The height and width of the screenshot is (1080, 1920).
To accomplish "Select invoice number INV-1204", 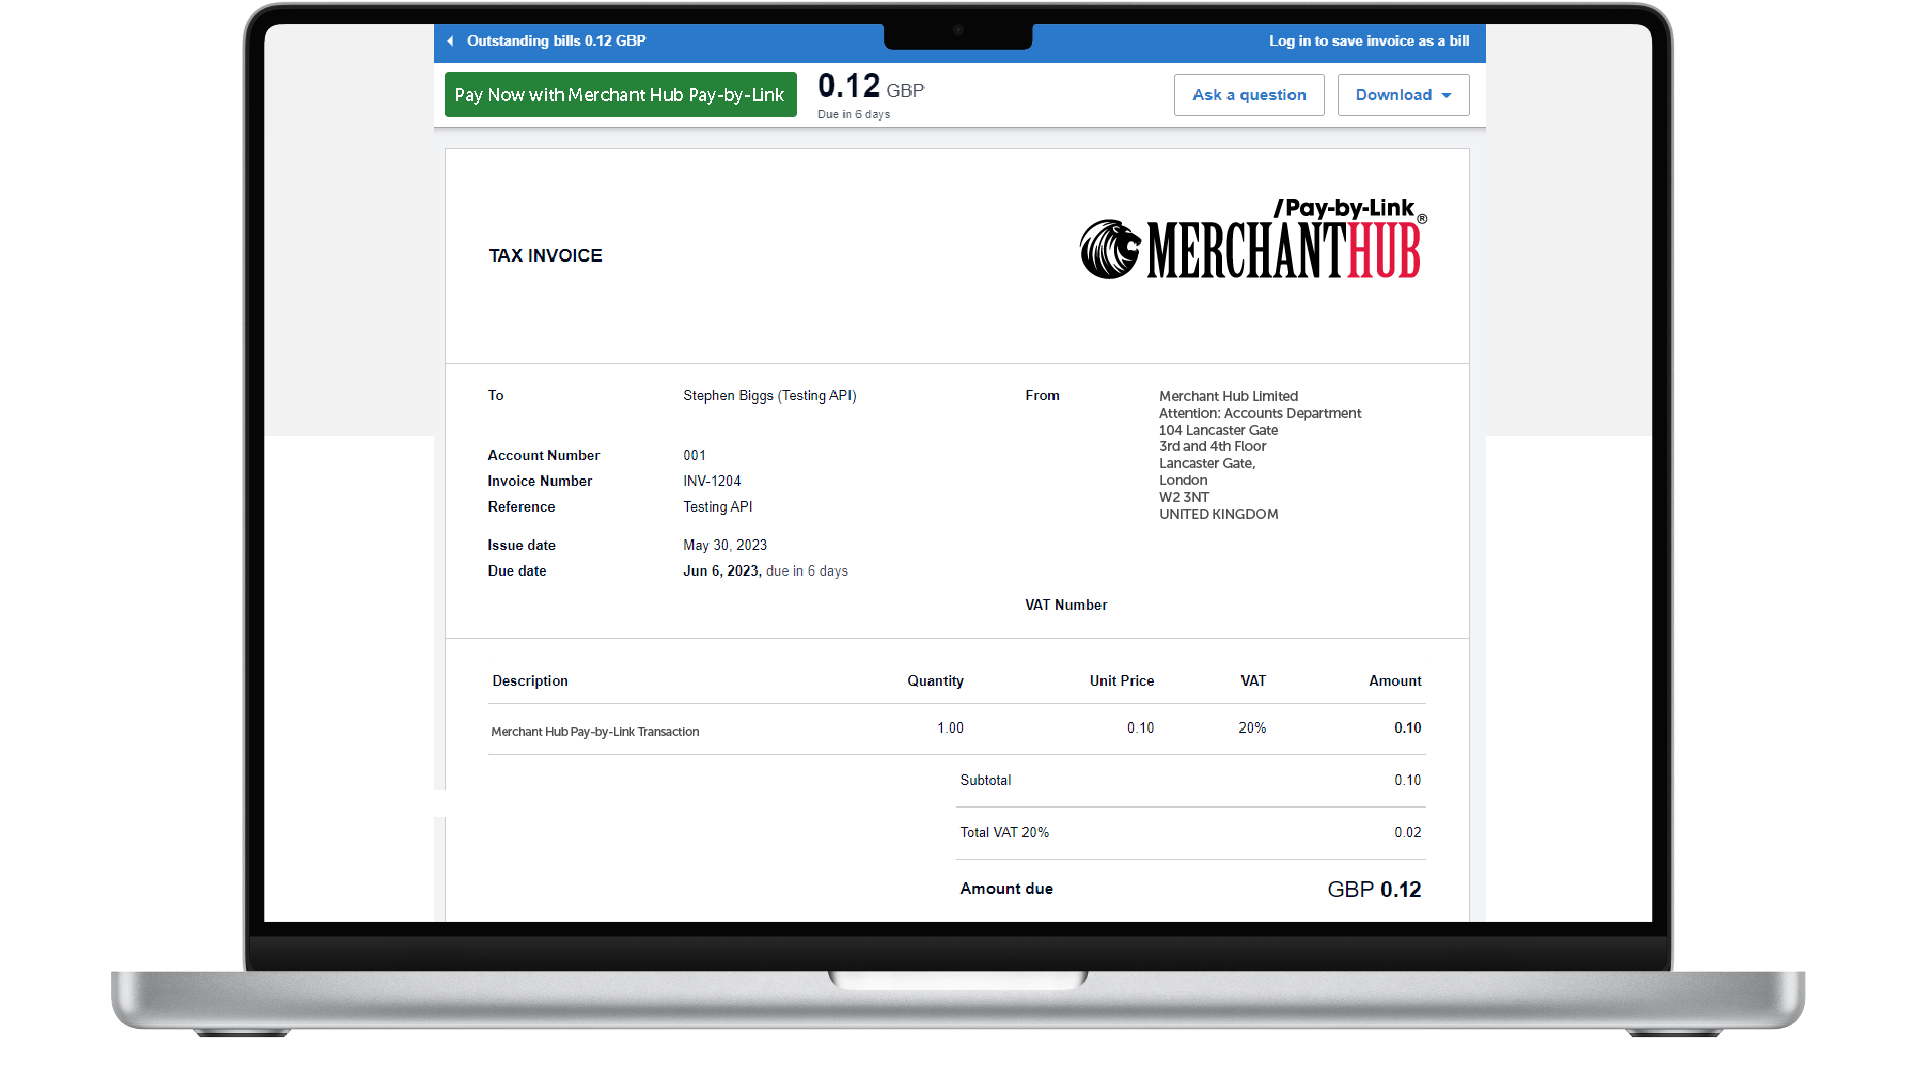I will (x=712, y=481).
